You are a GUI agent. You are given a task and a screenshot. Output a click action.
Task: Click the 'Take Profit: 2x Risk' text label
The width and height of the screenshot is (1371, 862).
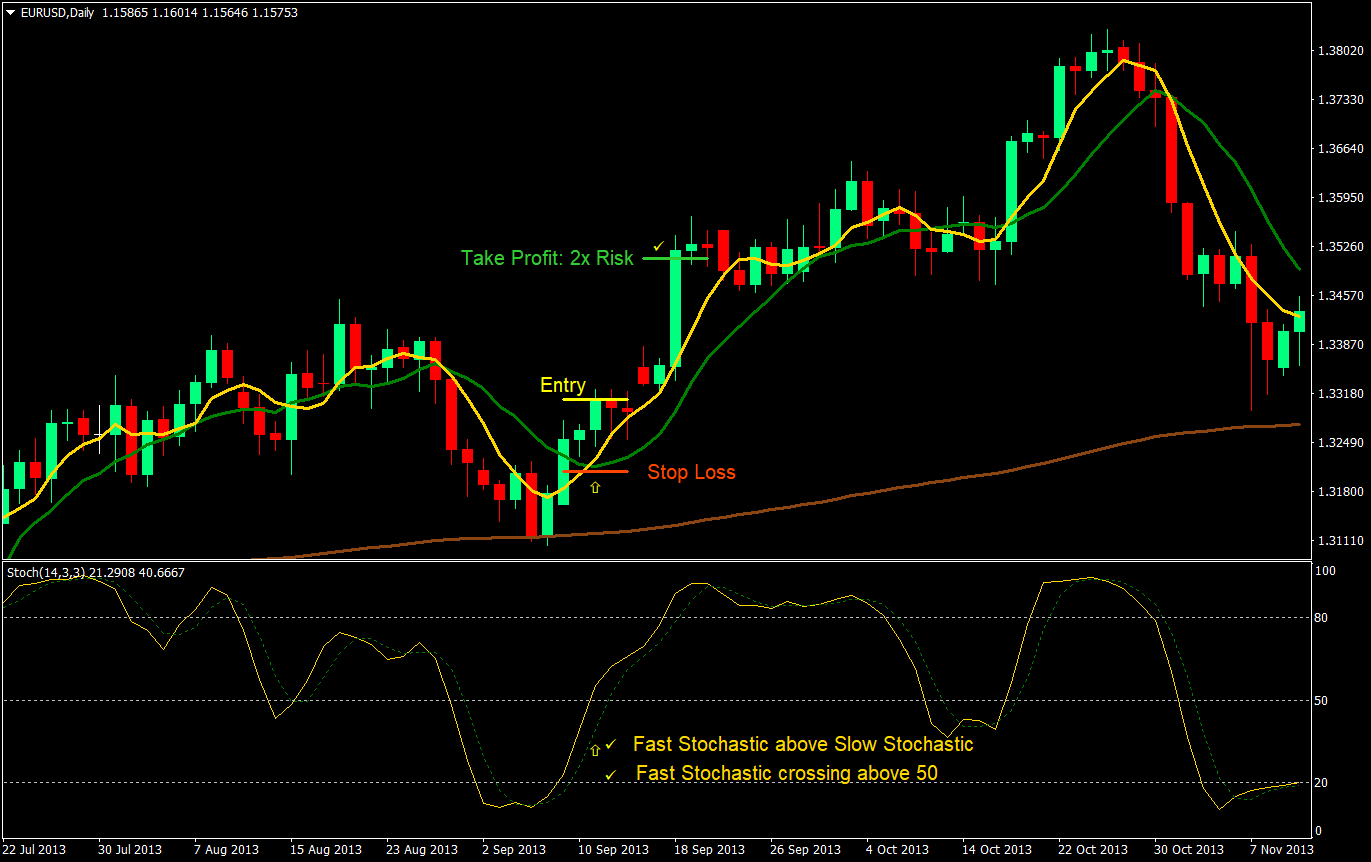point(547,258)
